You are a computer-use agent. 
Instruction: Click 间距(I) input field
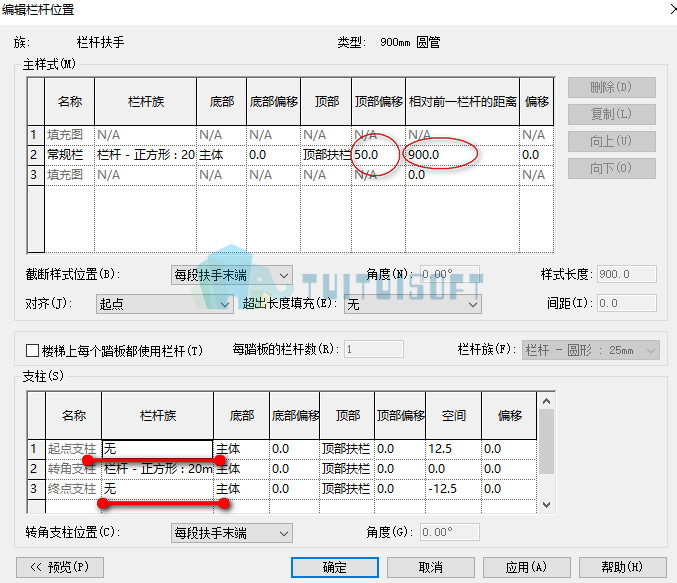(x=626, y=303)
